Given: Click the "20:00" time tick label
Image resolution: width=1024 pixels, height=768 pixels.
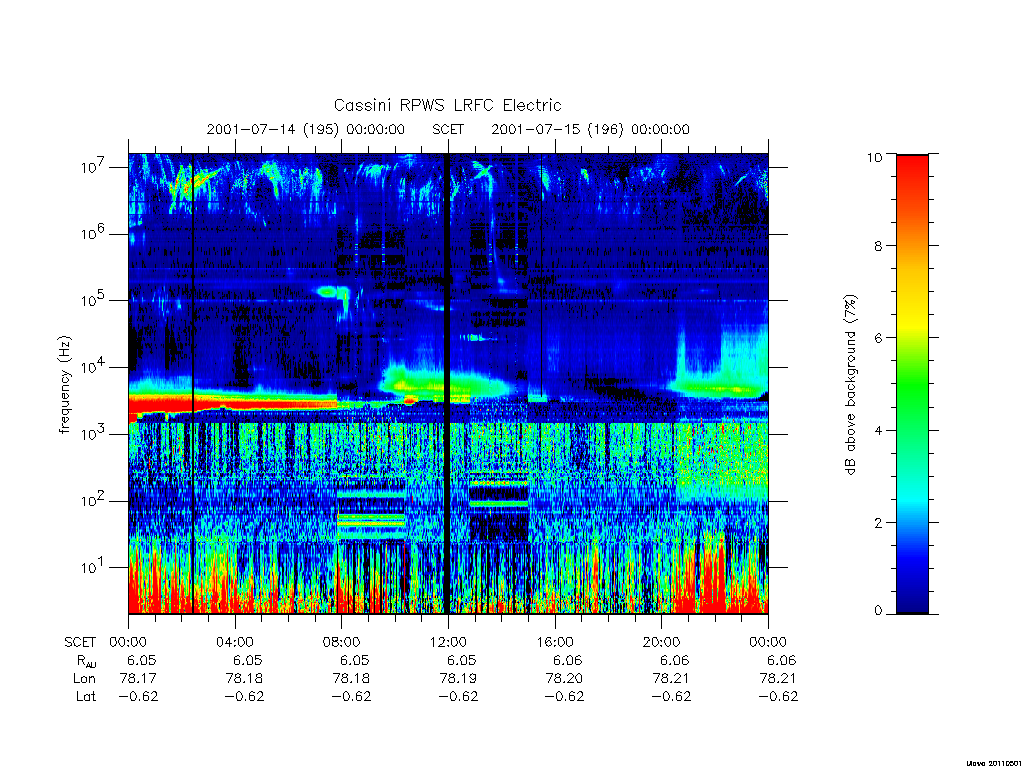Looking at the screenshot, I should [662, 642].
